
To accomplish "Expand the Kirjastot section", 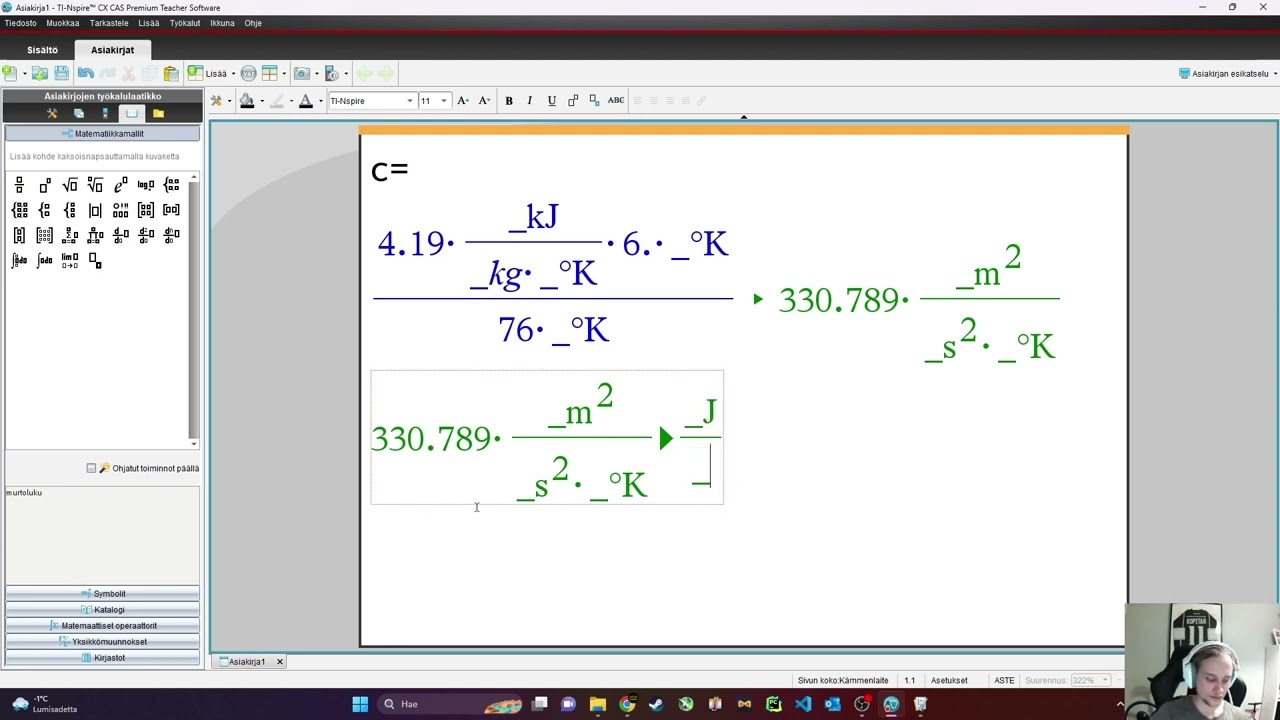I will click(102, 658).
